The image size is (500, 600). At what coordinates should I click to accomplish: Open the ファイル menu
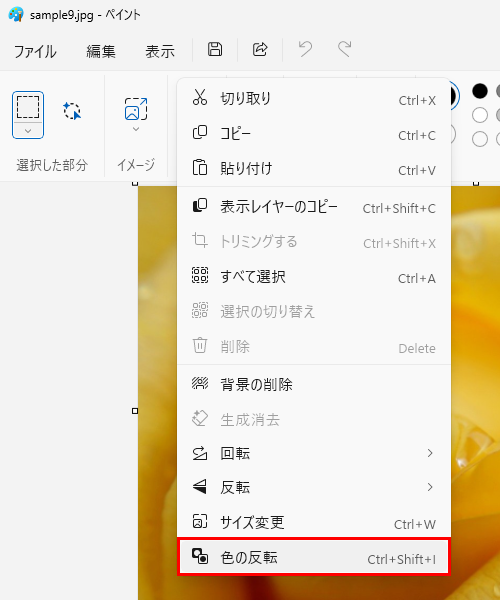click(x=35, y=51)
